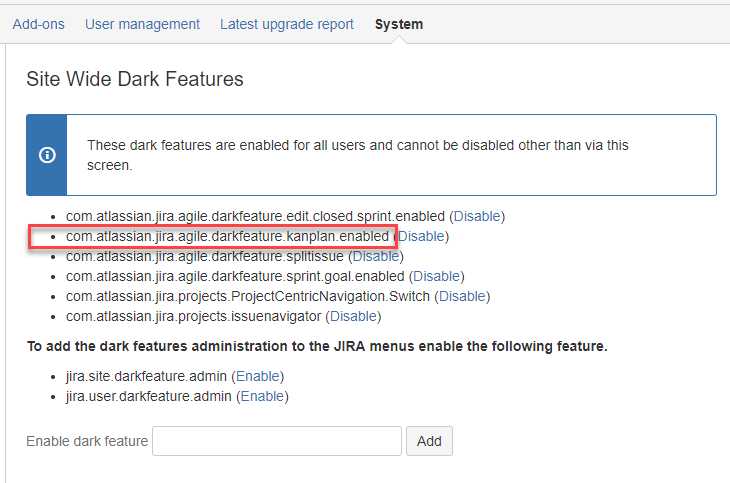The height and width of the screenshot is (483, 730).
Task: Click jira.user.darkfeature.admin text
Action: pyautogui.click(x=149, y=396)
